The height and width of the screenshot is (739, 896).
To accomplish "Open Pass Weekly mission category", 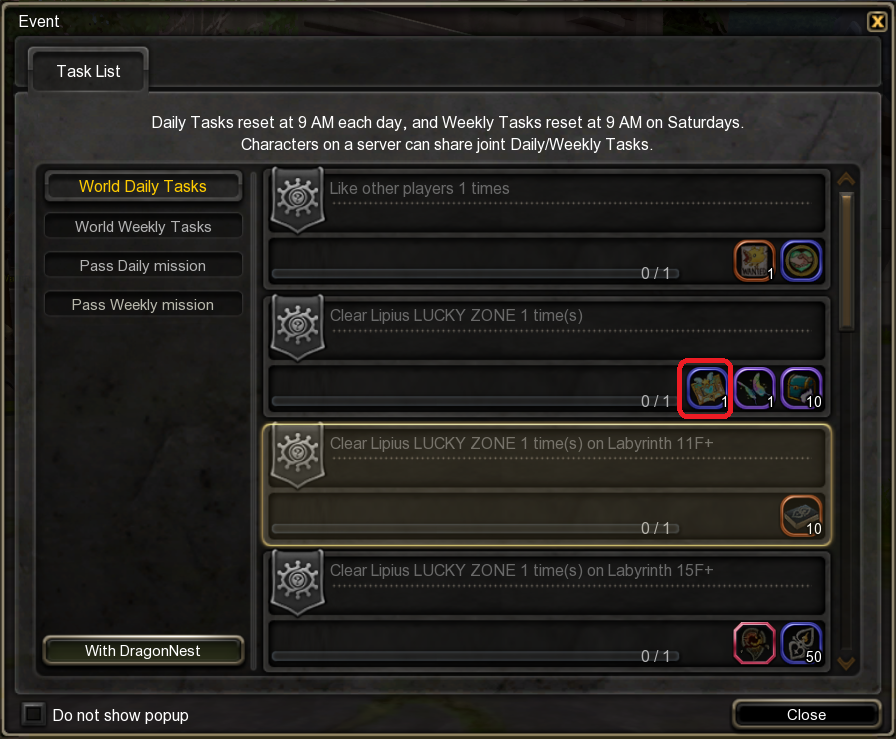I will 143,305.
